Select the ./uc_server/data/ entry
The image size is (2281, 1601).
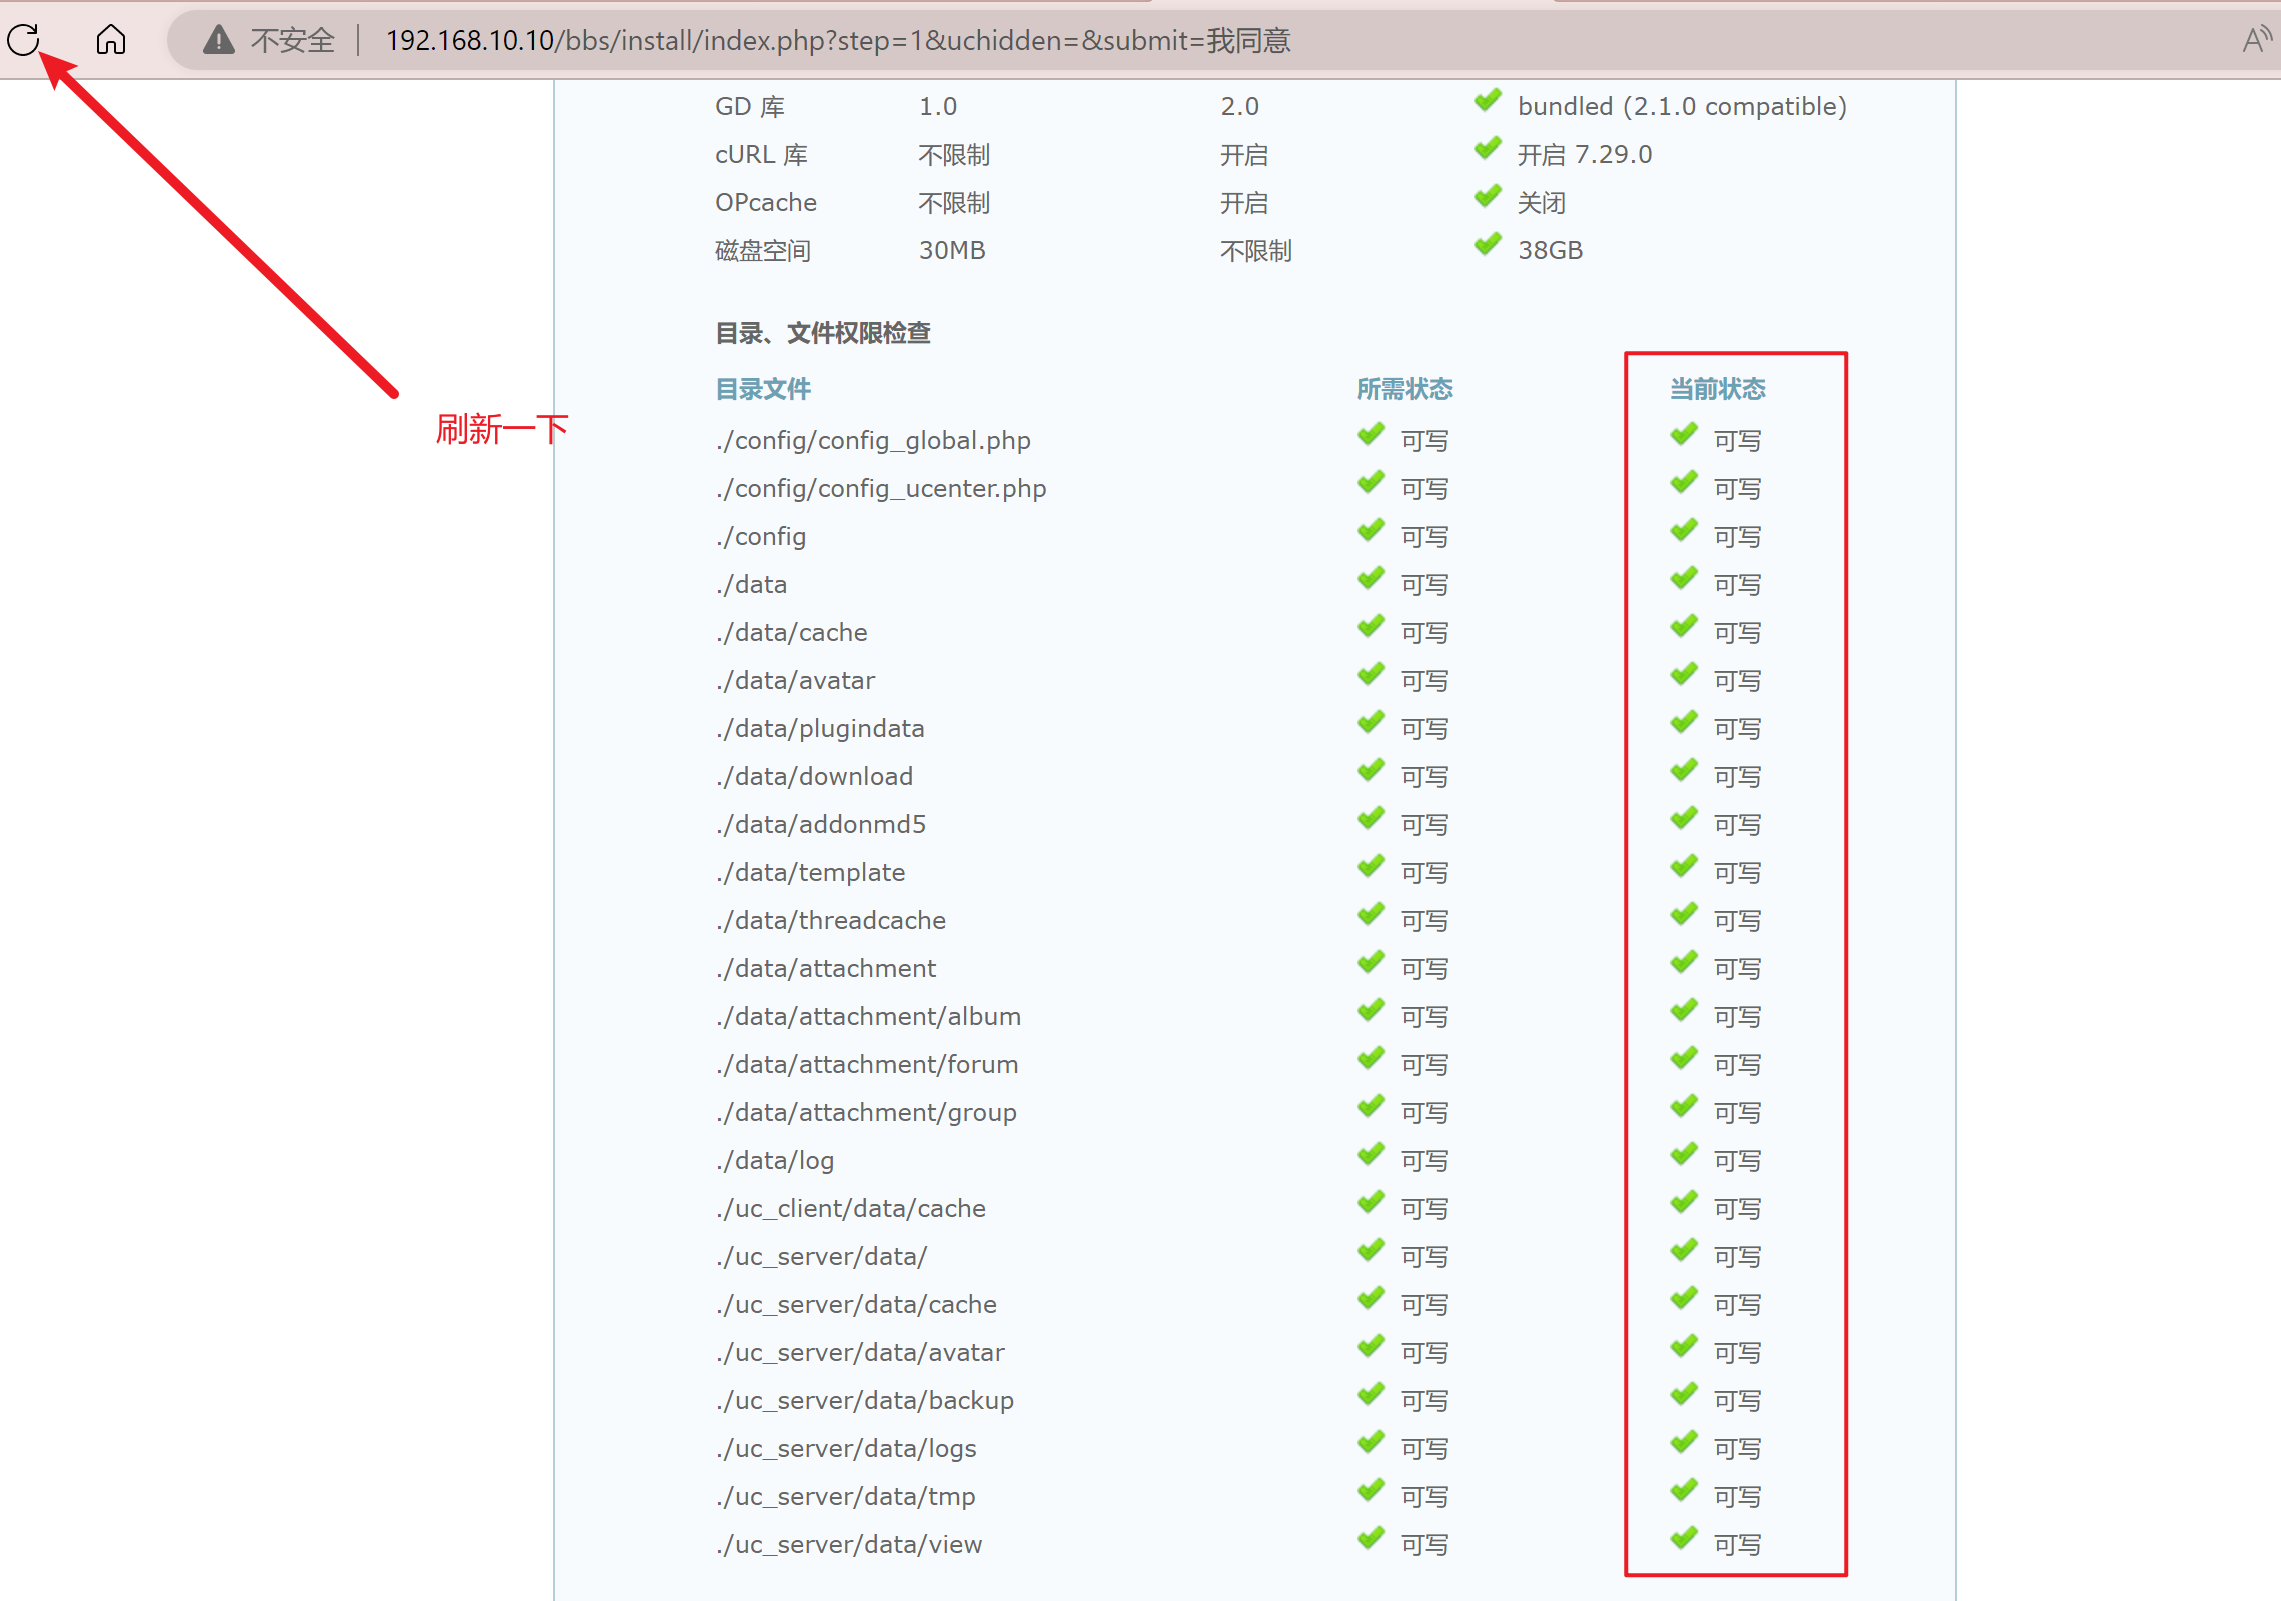click(x=821, y=1257)
